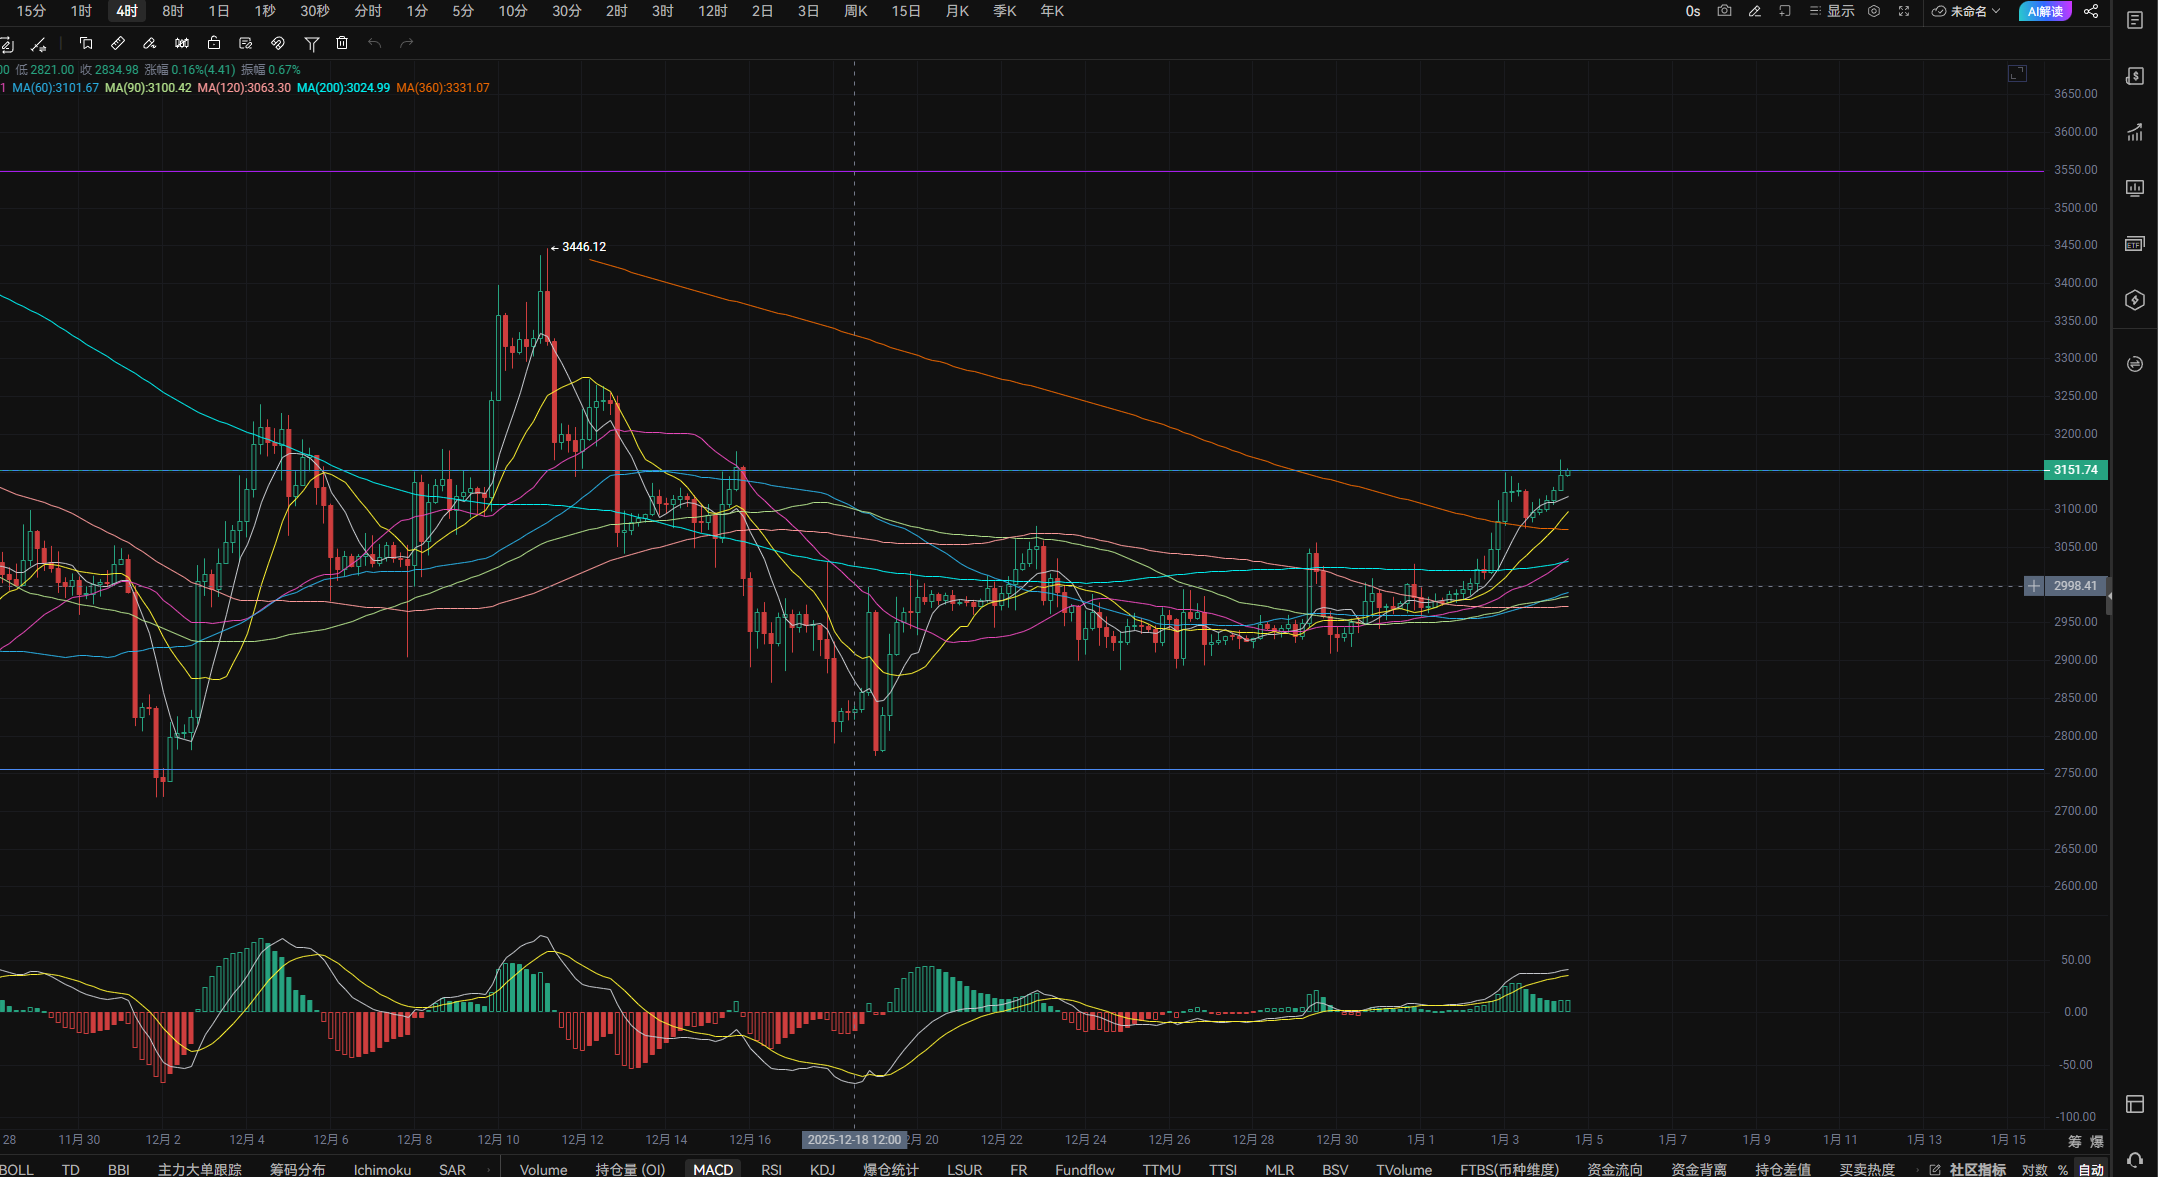Switch to the 1日 timeframe tab
Viewport: 2158px width, 1177px height.
218,11
